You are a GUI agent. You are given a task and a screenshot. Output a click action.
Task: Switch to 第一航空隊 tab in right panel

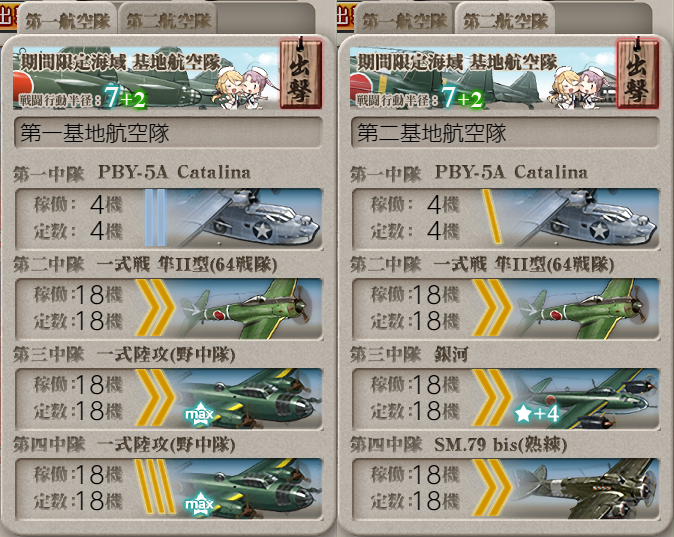(404, 20)
